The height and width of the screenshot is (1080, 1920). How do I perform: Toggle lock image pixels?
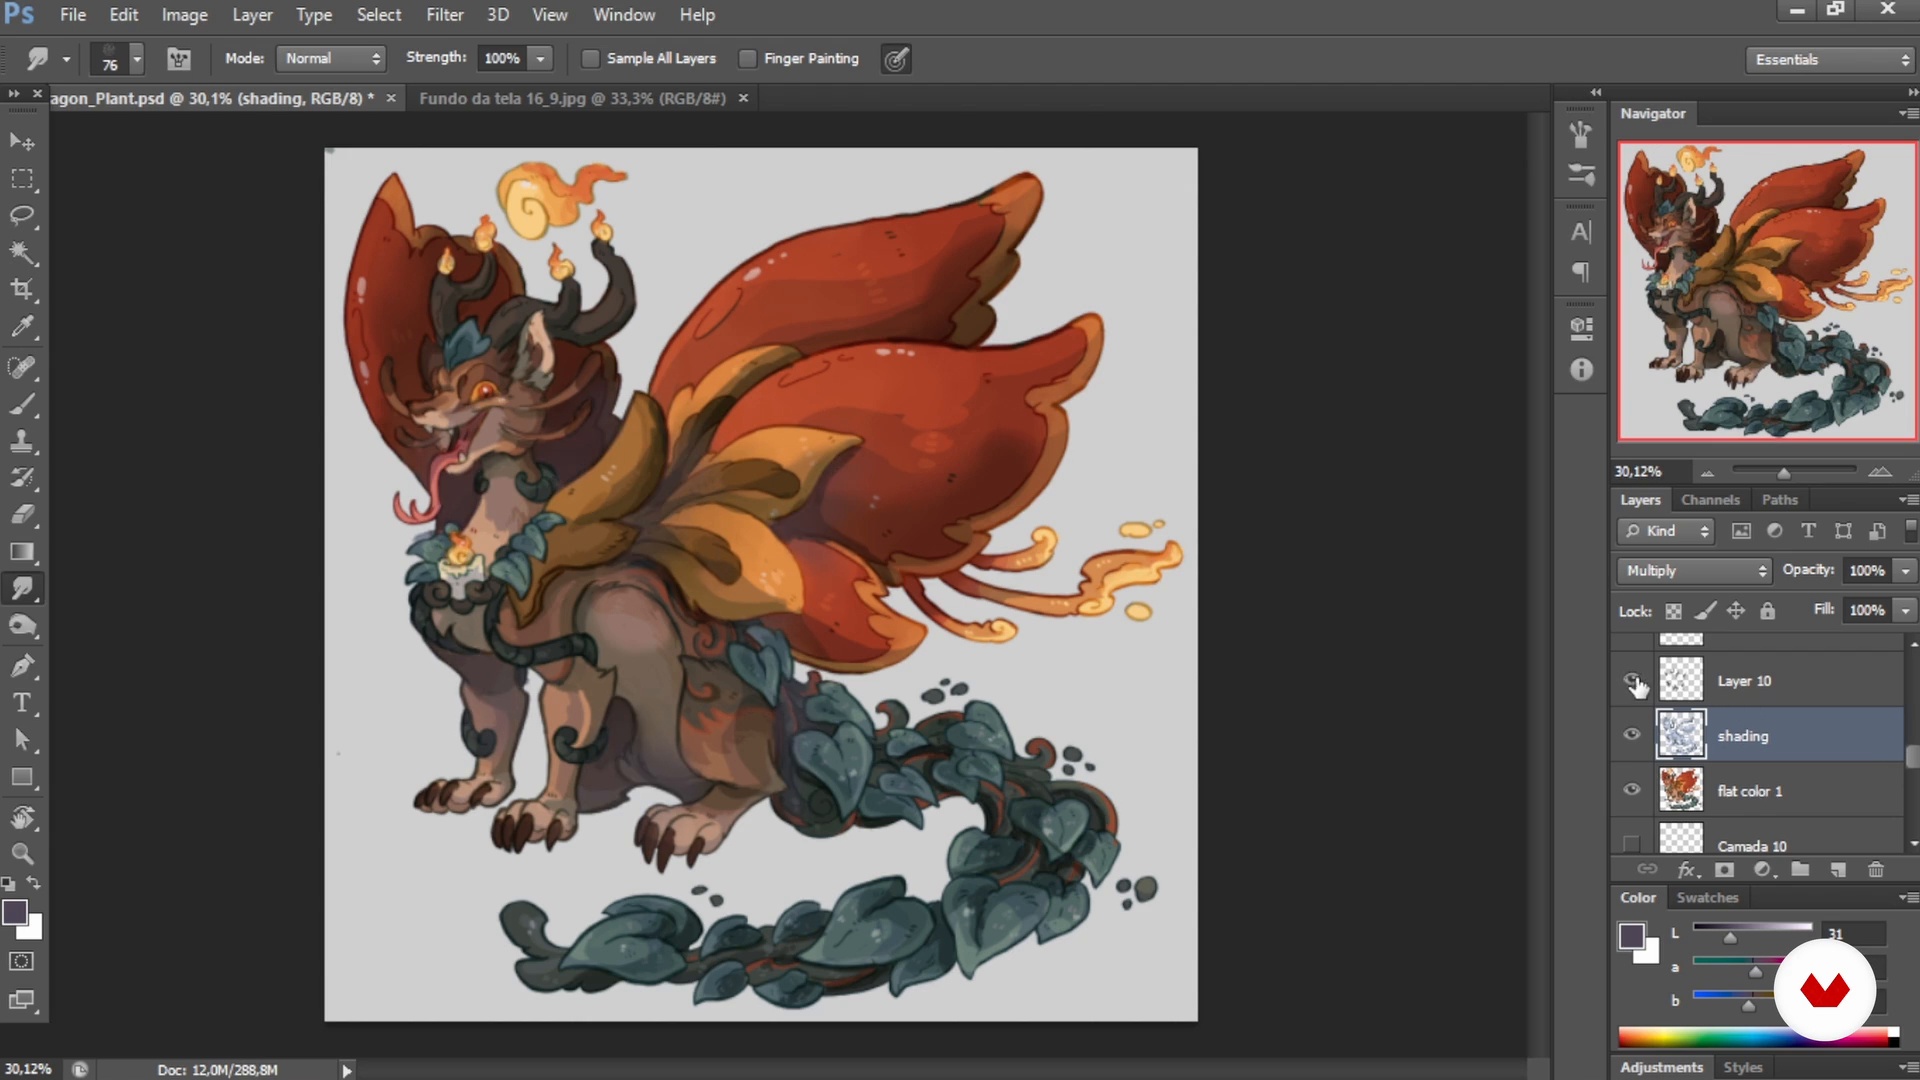coord(1705,611)
